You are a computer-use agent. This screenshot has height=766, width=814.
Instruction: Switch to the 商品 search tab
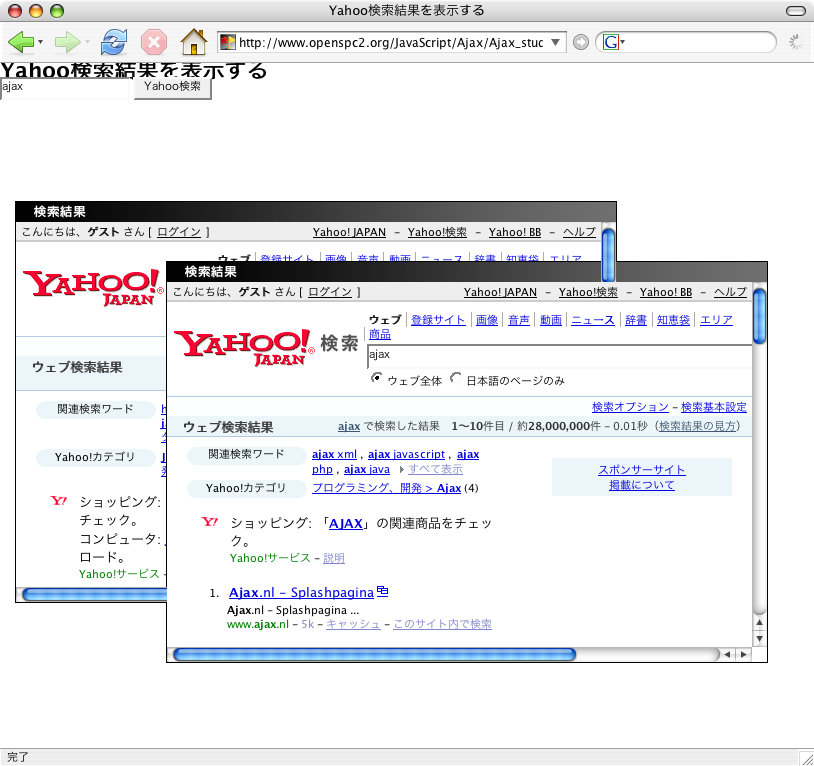pyautogui.click(x=380, y=335)
